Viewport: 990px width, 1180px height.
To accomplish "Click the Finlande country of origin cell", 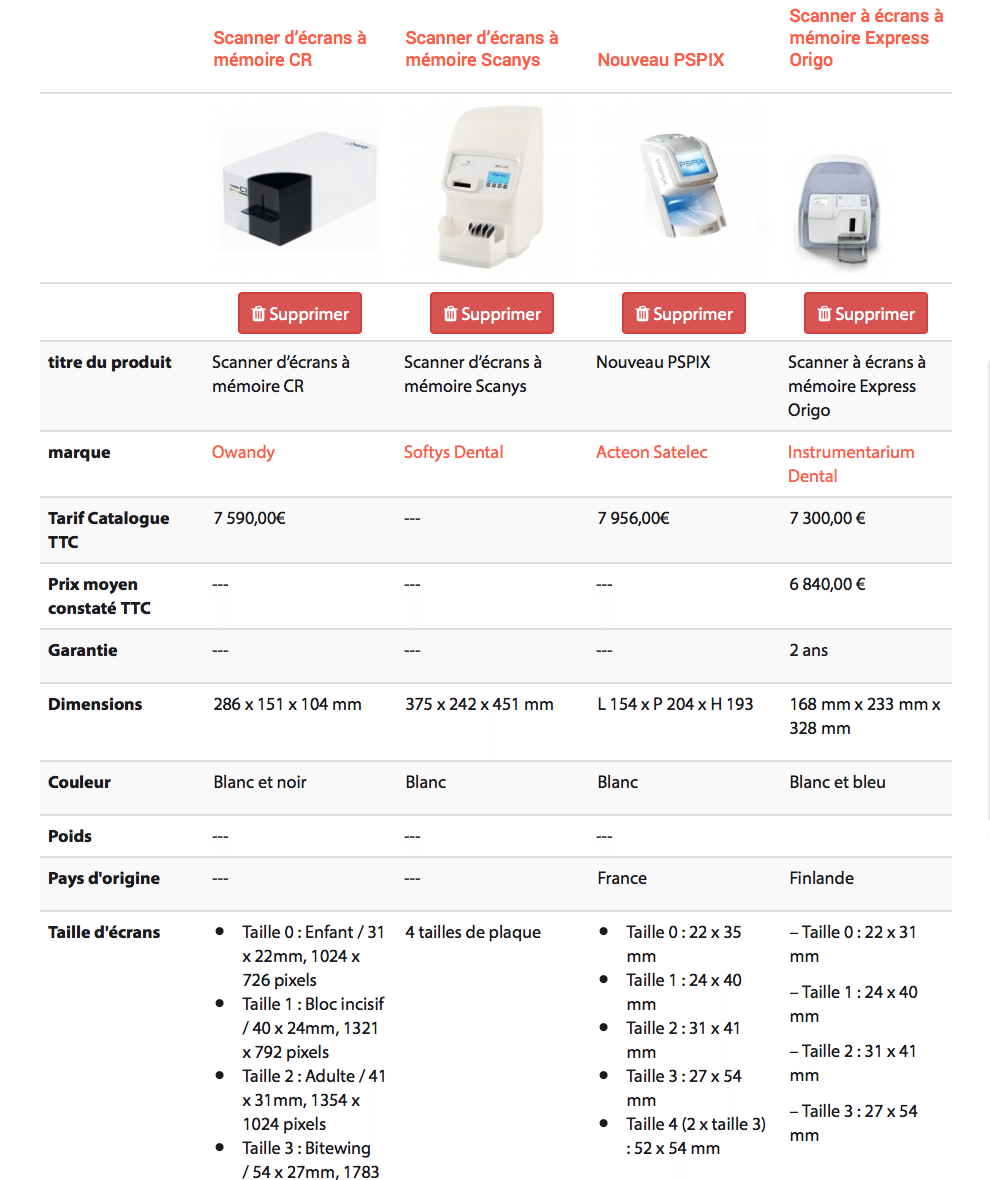I will coord(821,878).
